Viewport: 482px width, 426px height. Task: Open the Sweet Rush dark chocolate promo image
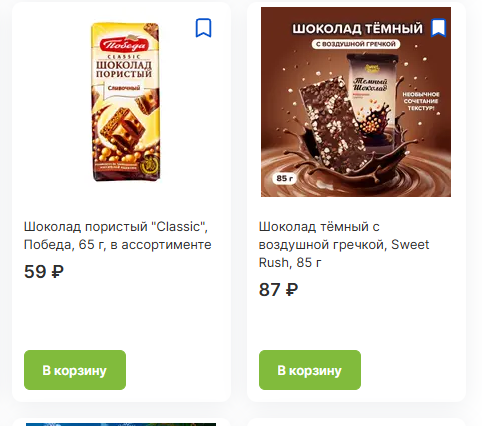click(356, 102)
